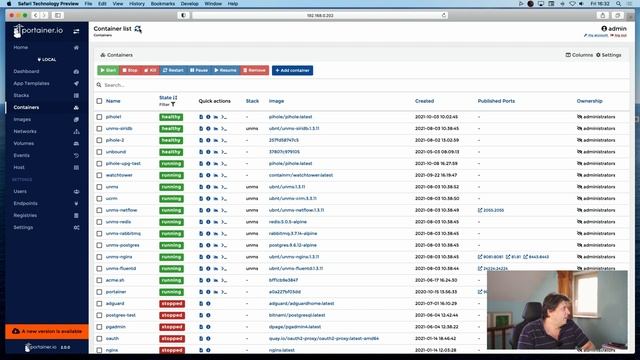
Task: Click the Add container button
Action: 293,70
